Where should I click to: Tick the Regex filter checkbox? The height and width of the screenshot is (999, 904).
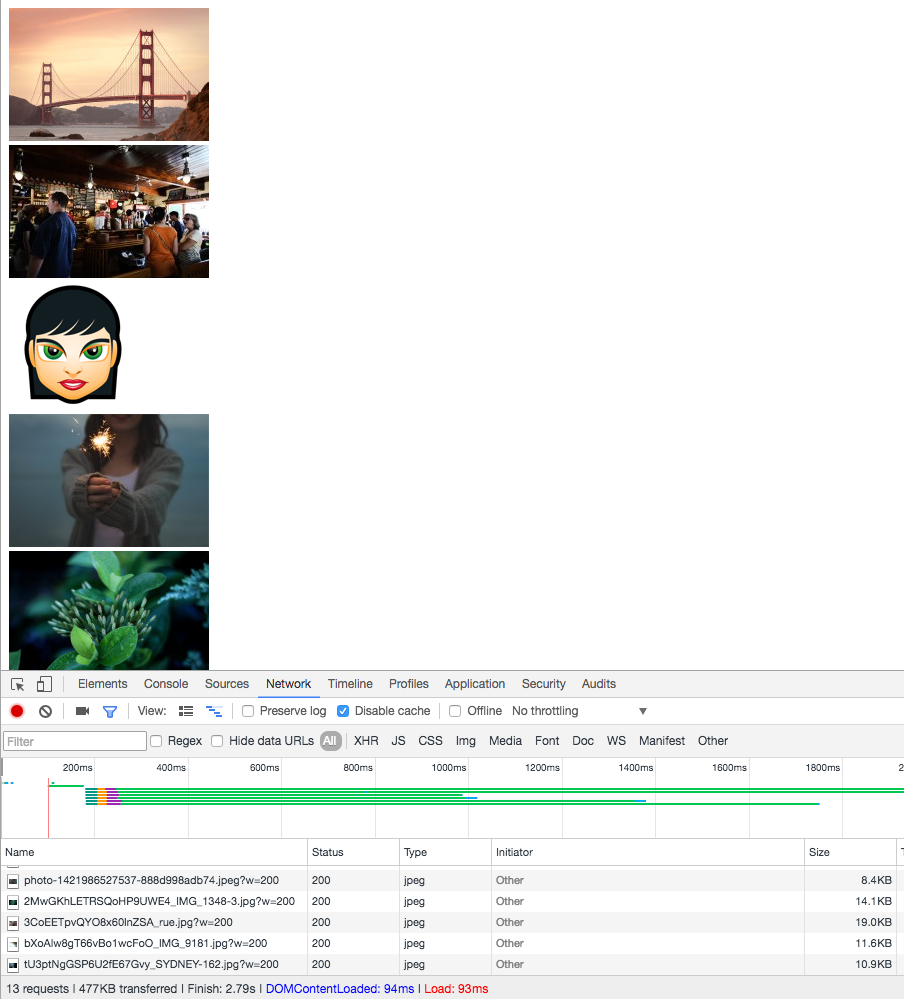point(156,741)
